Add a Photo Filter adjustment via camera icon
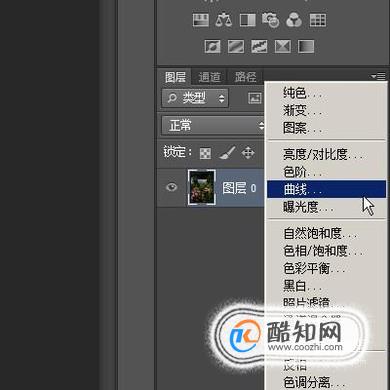The height and width of the screenshot is (390, 390). [270, 20]
